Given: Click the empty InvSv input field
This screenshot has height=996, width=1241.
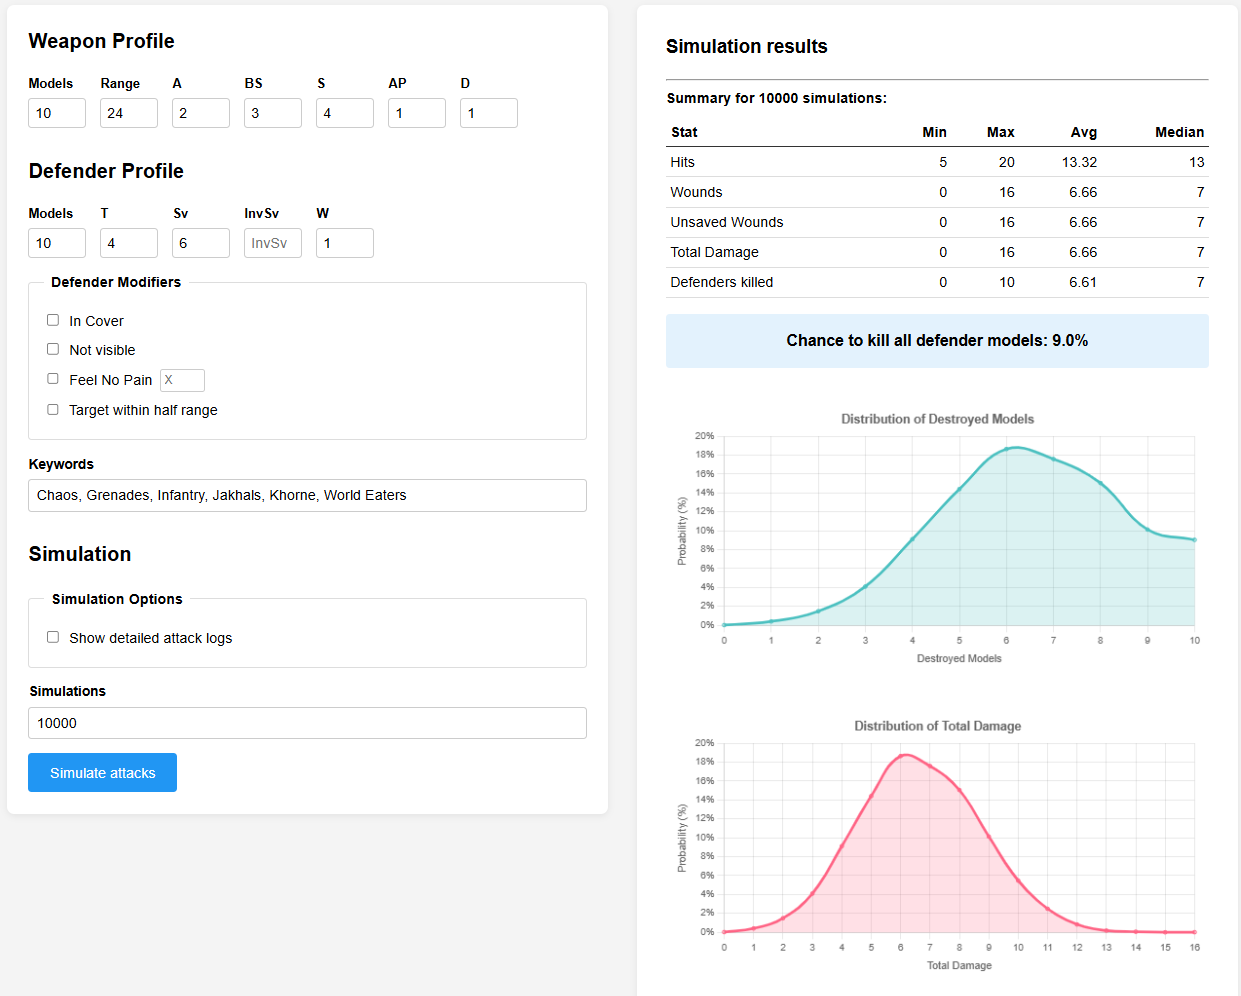Looking at the screenshot, I should 273,243.
